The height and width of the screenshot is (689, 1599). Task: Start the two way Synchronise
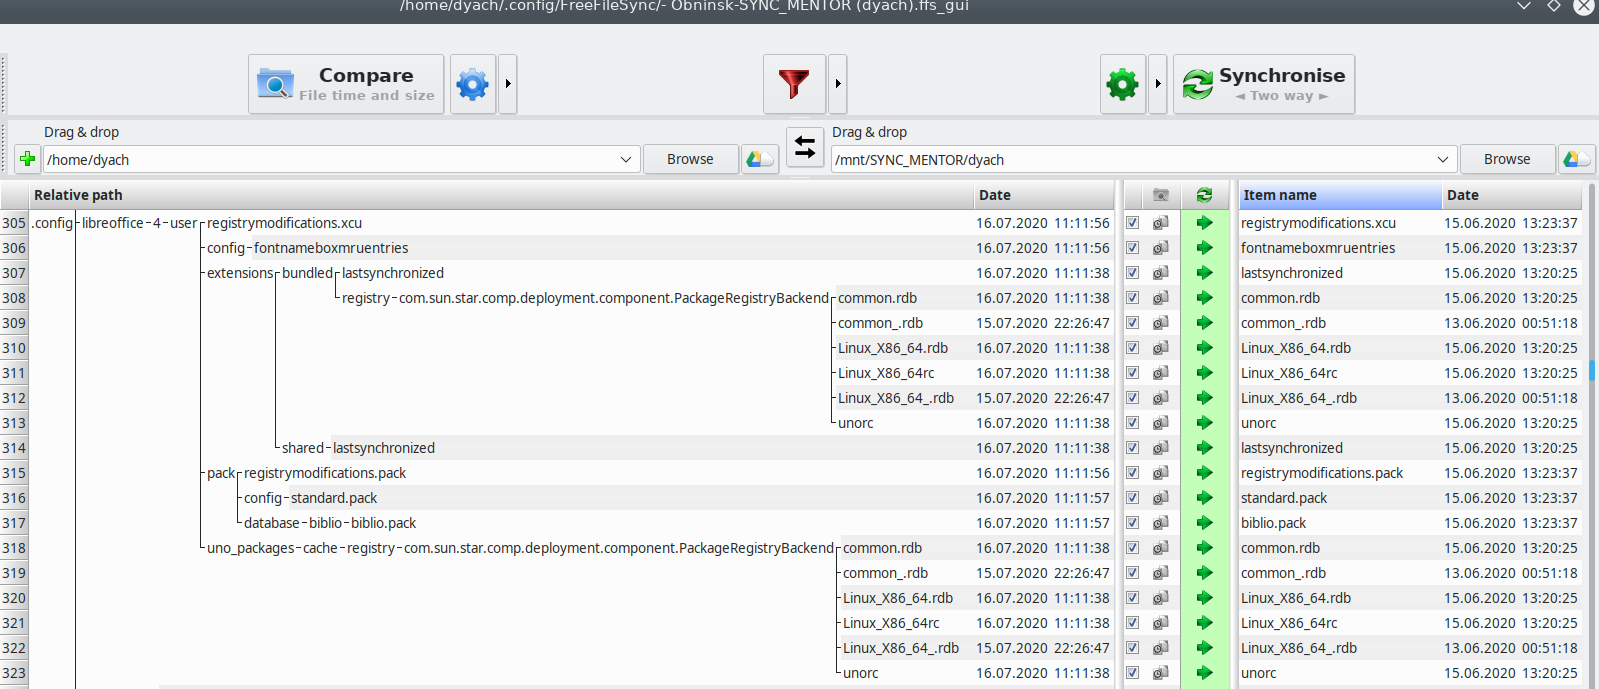click(x=1264, y=84)
